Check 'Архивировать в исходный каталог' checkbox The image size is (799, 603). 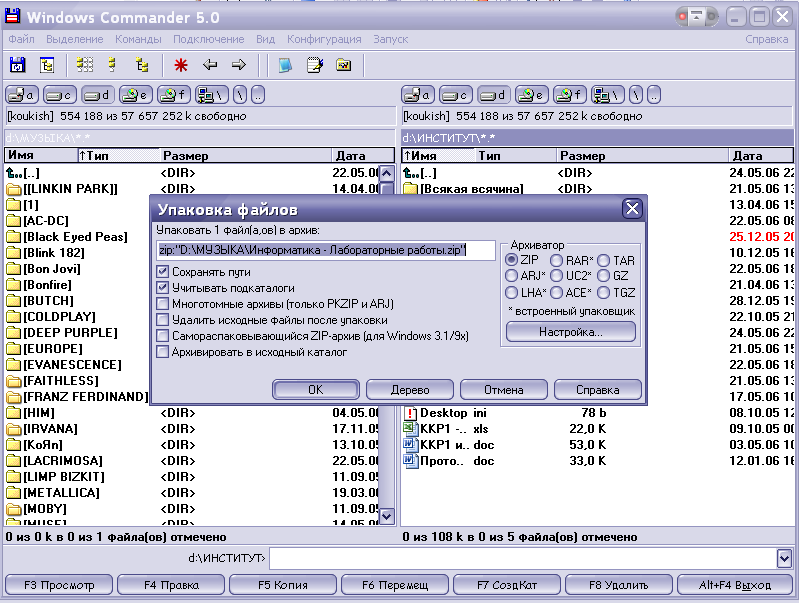[163, 352]
